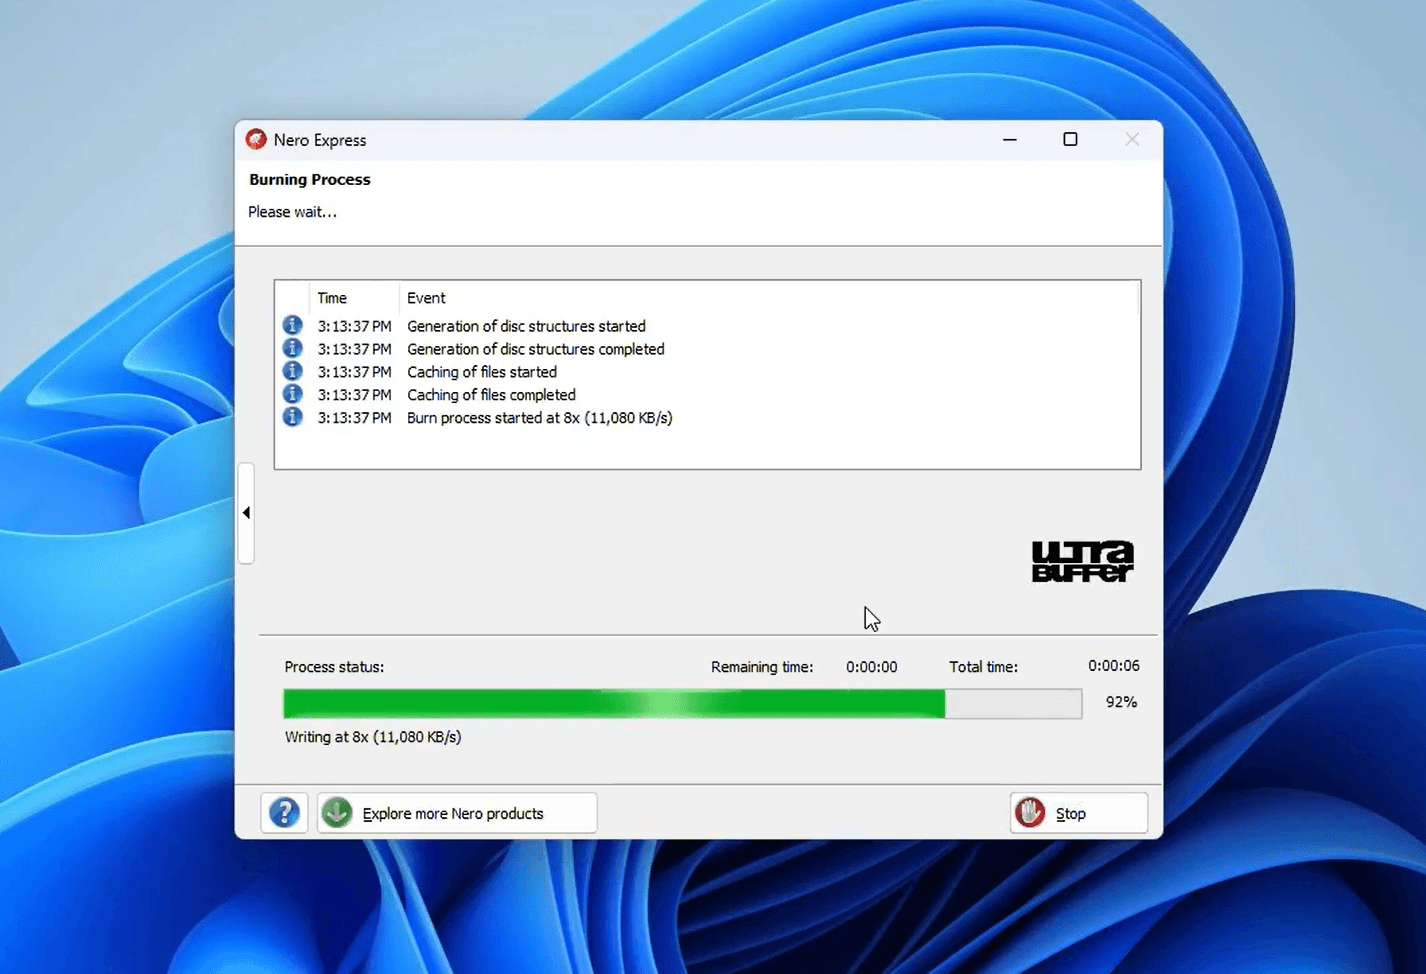Select 'Burn process started at 8x' event
This screenshot has height=974, width=1426.
point(539,418)
